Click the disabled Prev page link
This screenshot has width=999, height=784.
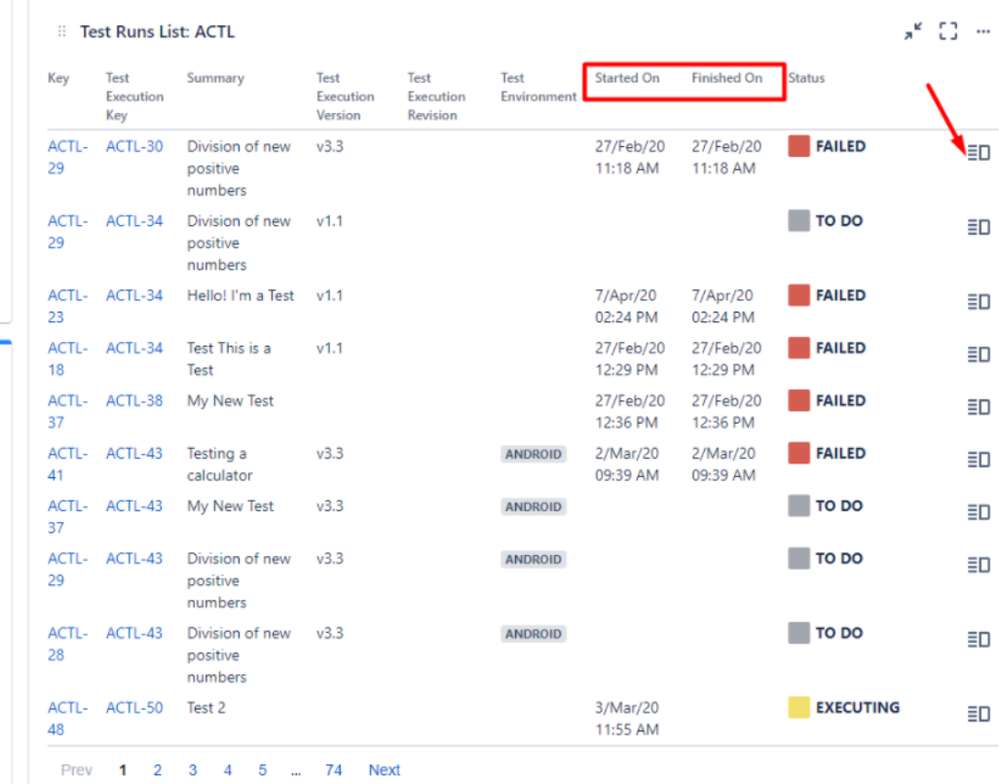click(76, 770)
